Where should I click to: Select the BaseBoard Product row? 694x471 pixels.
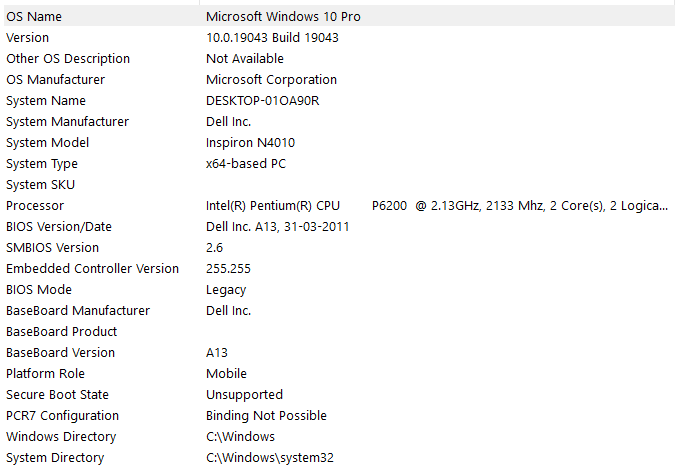[x=61, y=332]
